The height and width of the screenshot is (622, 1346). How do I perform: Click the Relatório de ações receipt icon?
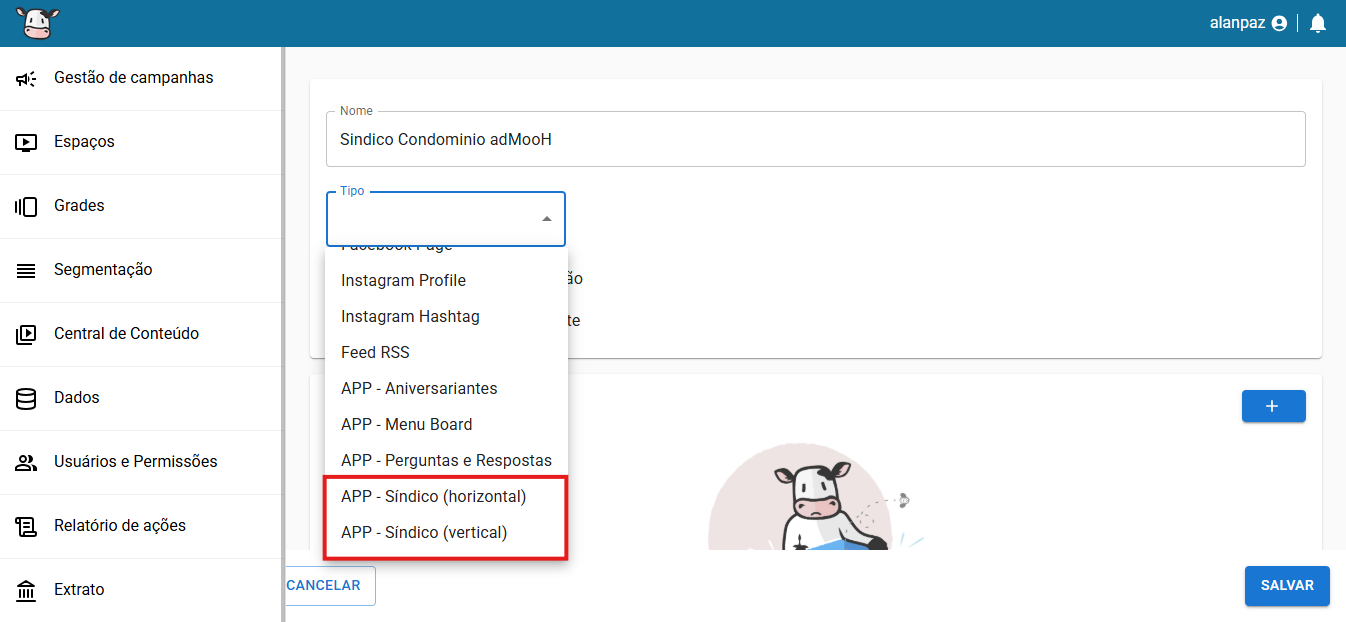pos(26,526)
